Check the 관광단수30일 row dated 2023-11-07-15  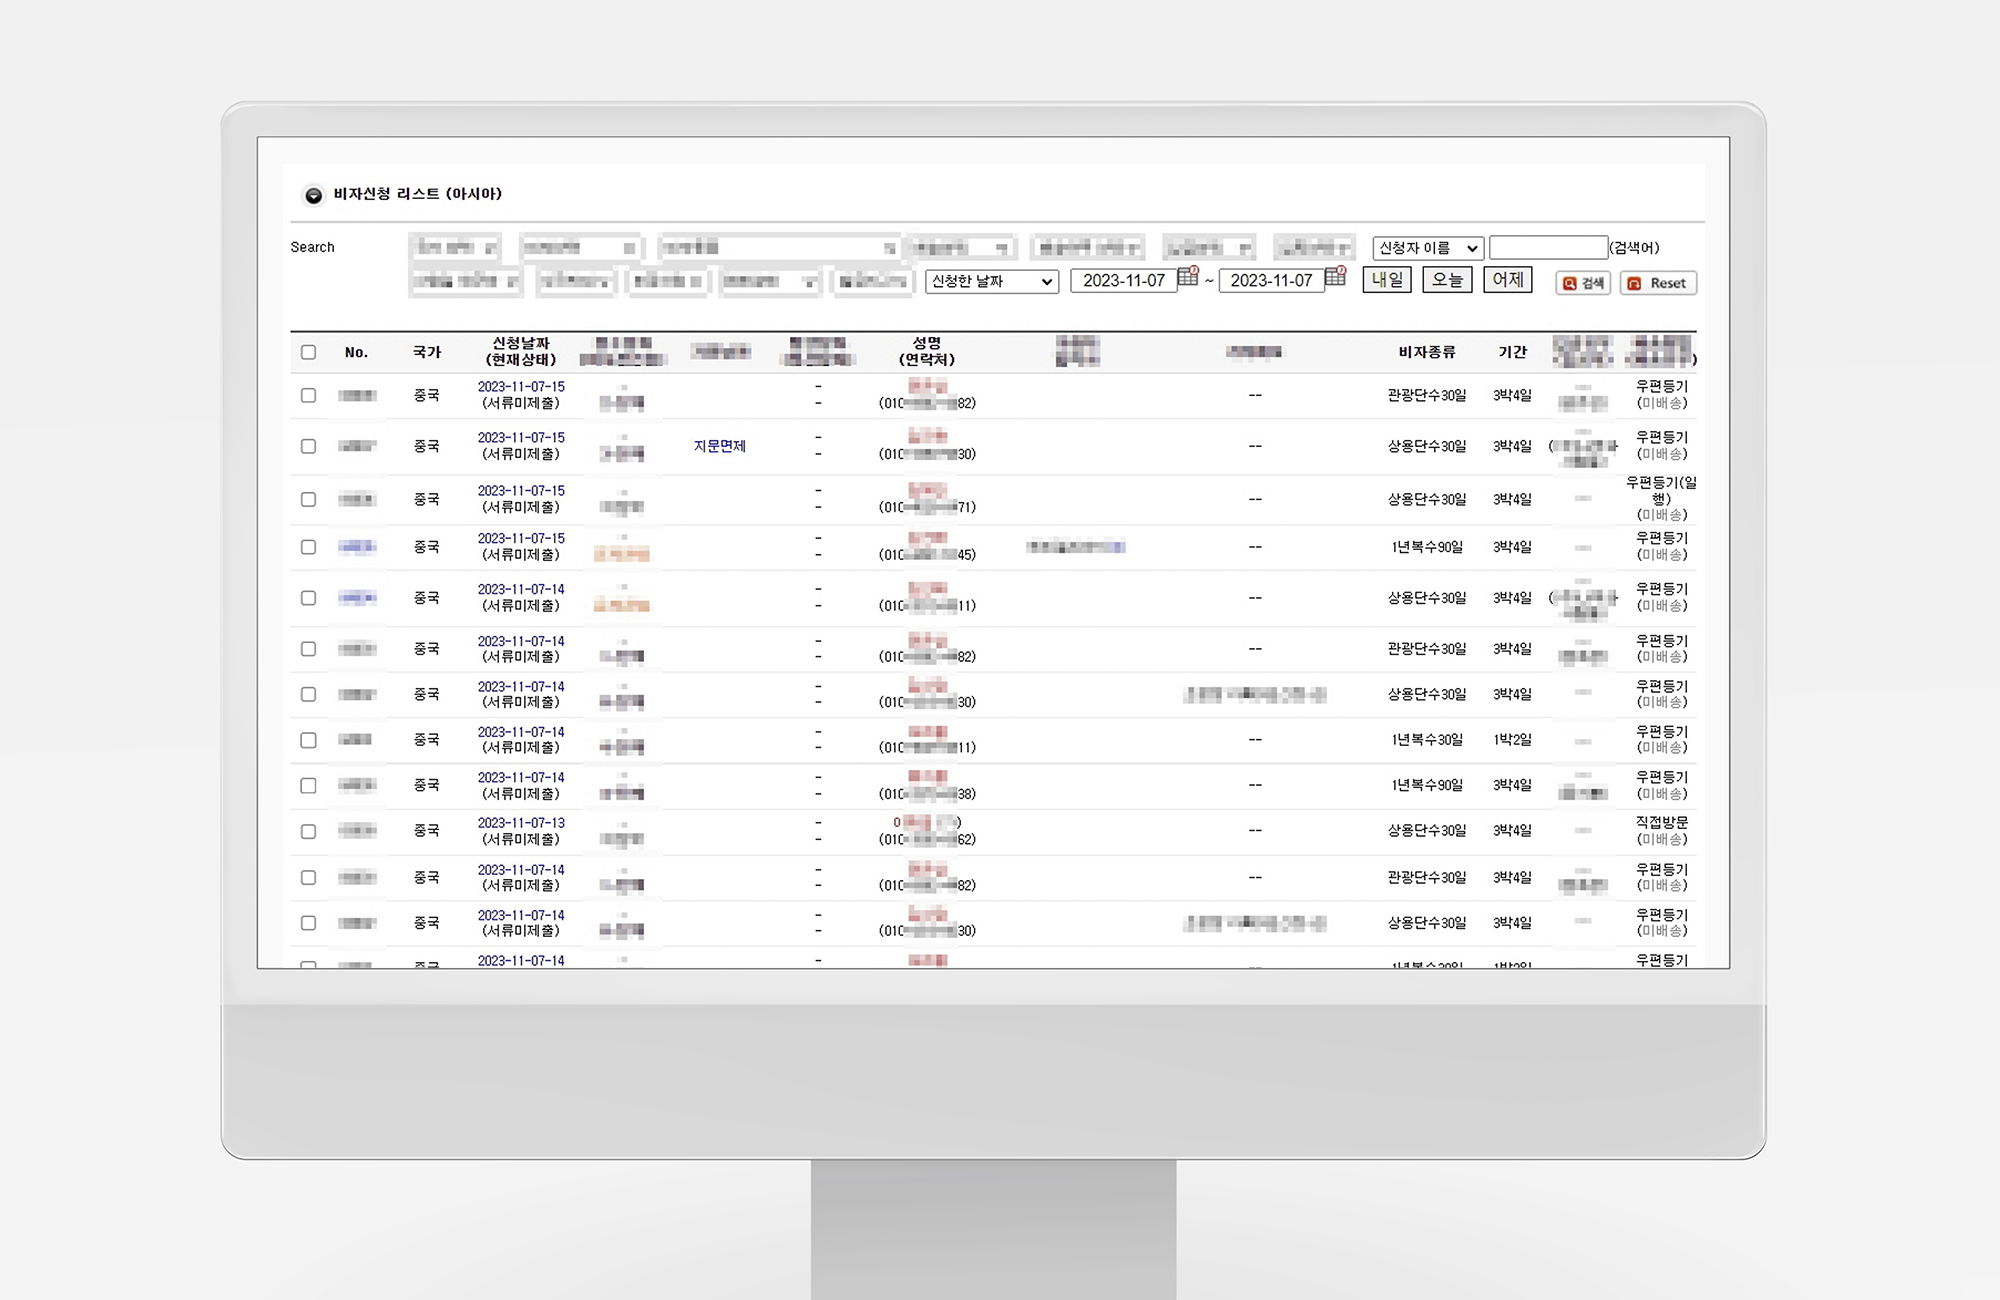click(x=308, y=395)
